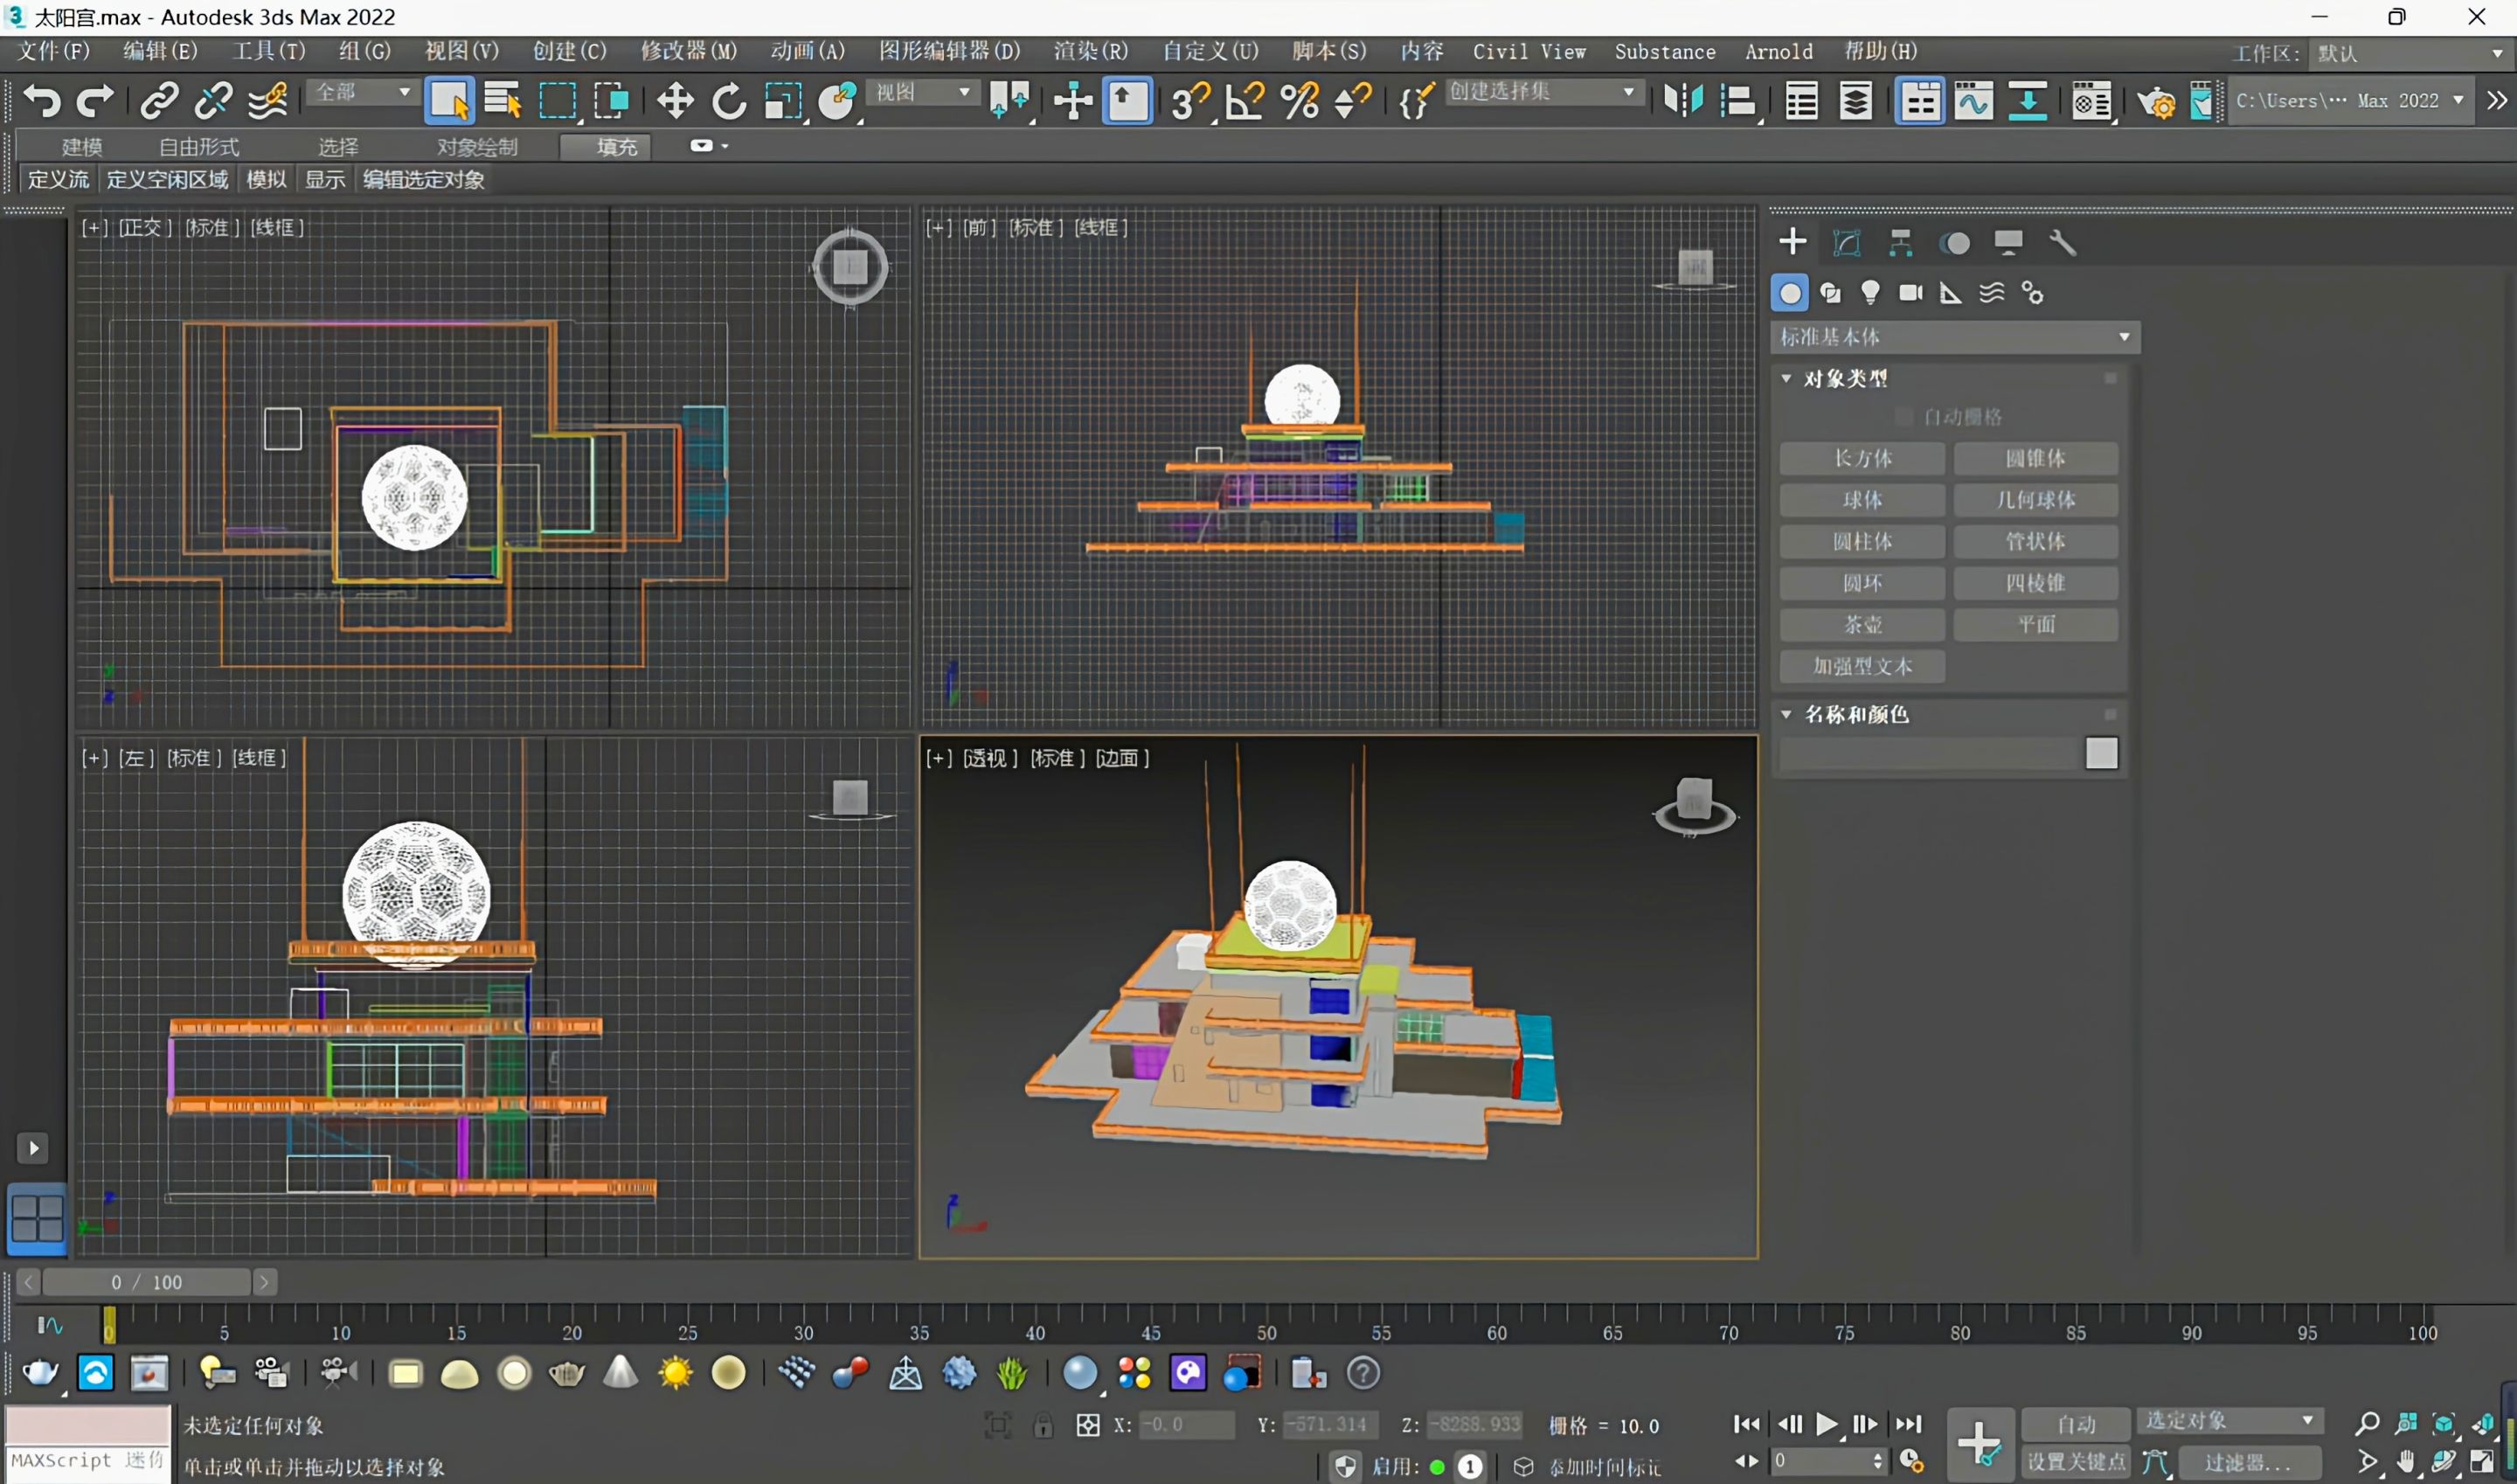Choose the Select and Rotate tool
This screenshot has width=2517, height=1484.
tap(729, 101)
